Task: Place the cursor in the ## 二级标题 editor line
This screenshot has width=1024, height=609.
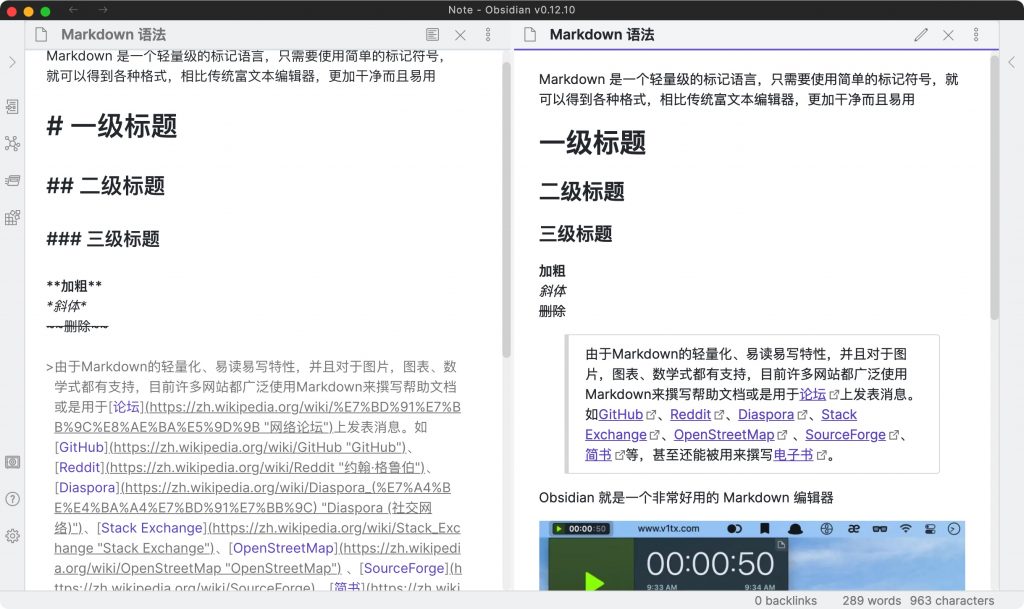Action: pos(106,186)
